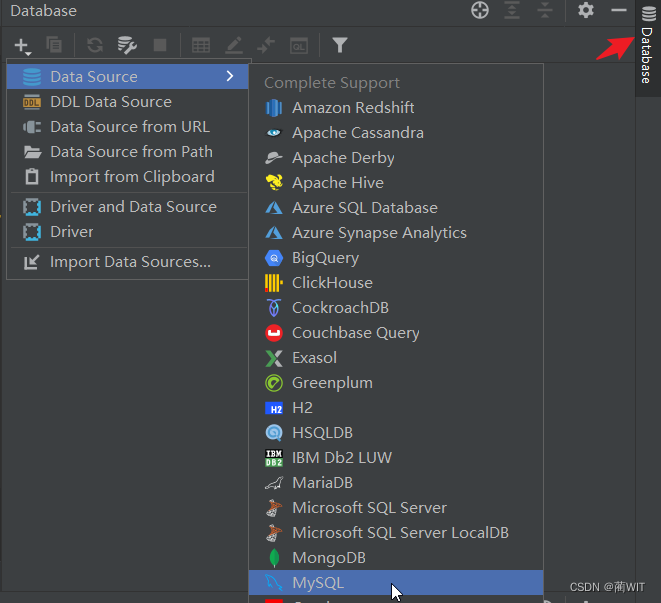Select Apache Cassandra
The height and width of the screenshot is (603, 661).
[x=396, y=133]
